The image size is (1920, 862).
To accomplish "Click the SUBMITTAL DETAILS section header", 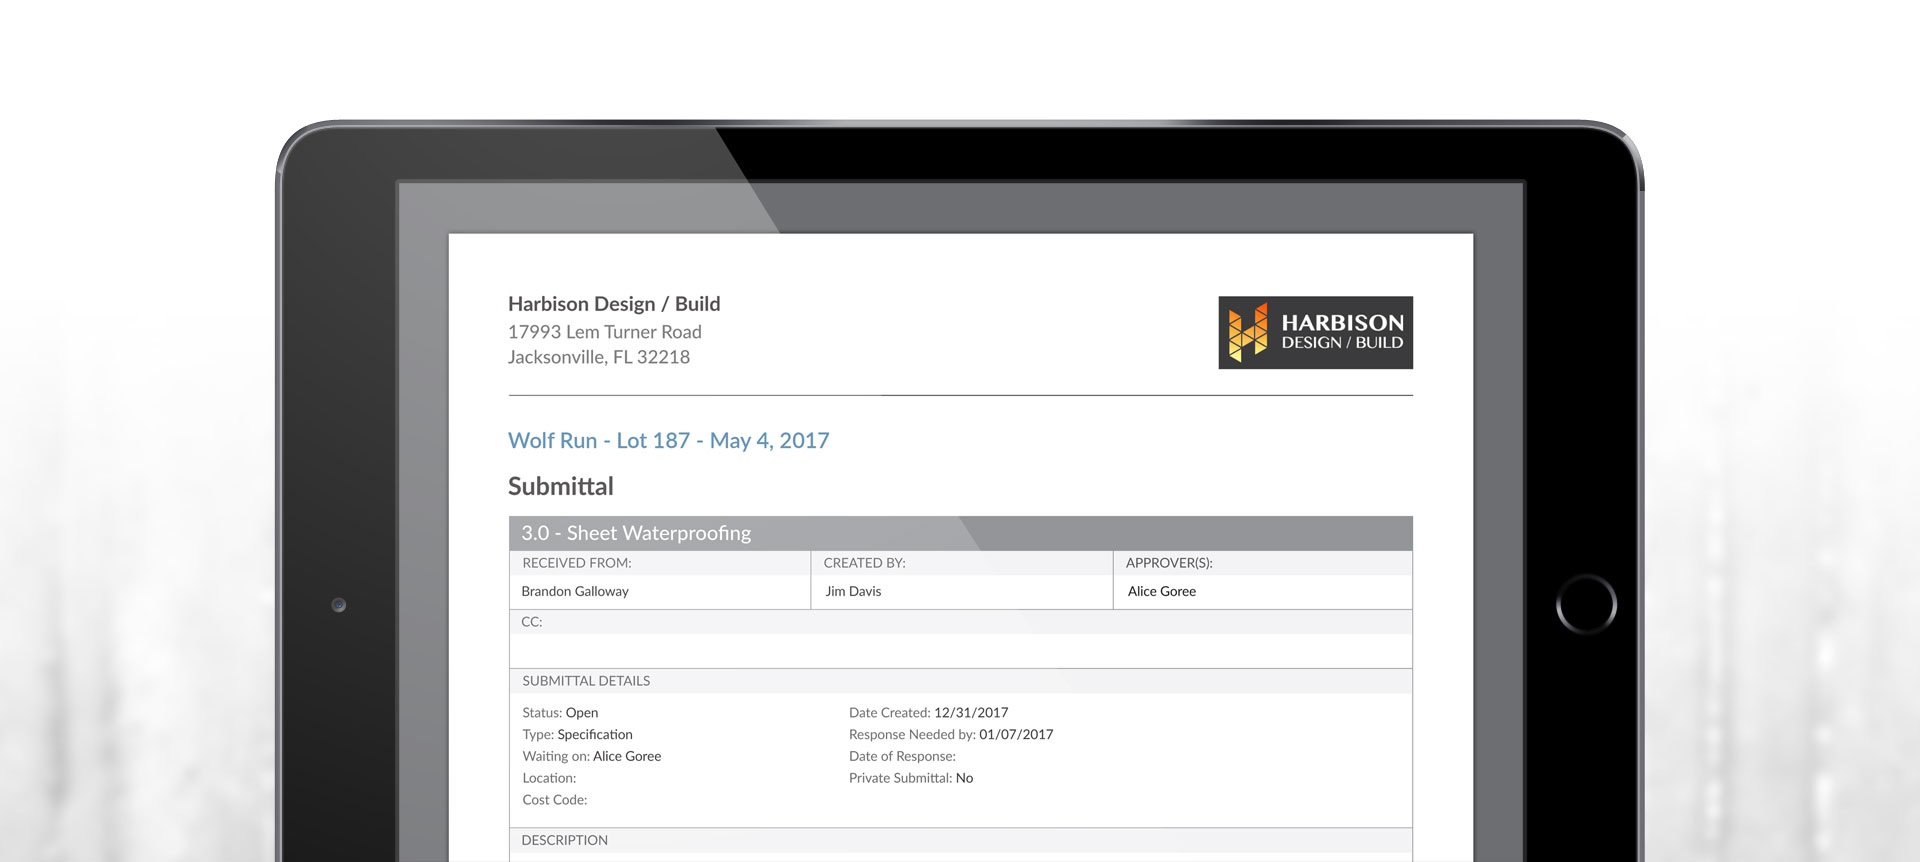I will (960, 681).
